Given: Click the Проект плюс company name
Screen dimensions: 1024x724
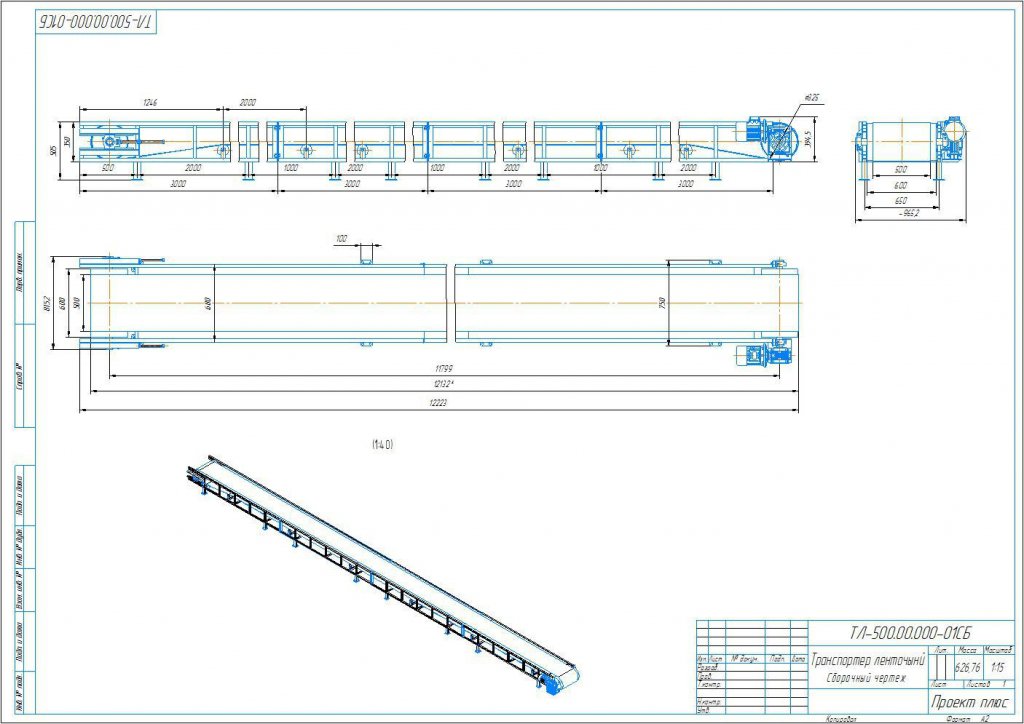Looking at the screenshot, I should click(967, 702).
